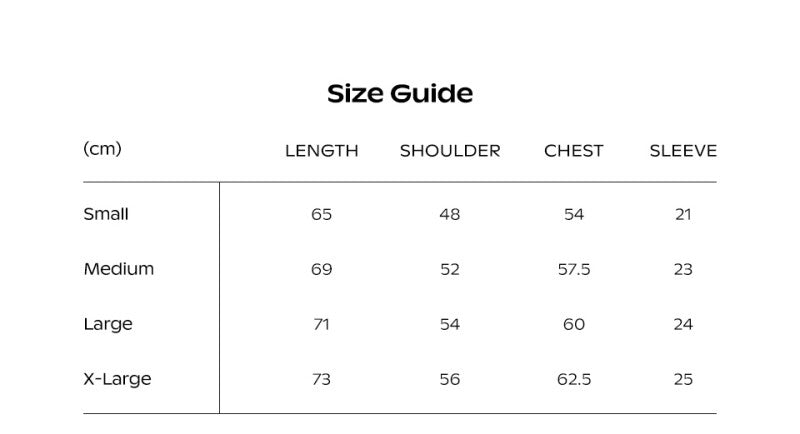Select the SLEEVE column header

coord(683,151)
